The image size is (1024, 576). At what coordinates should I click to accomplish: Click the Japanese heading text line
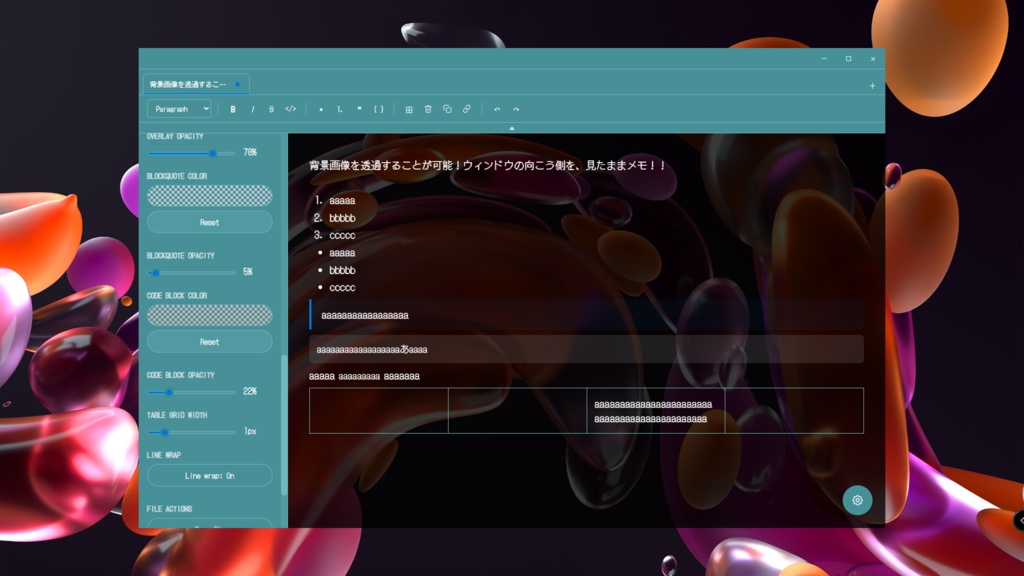pyautogui.click(x=487, y=165)
